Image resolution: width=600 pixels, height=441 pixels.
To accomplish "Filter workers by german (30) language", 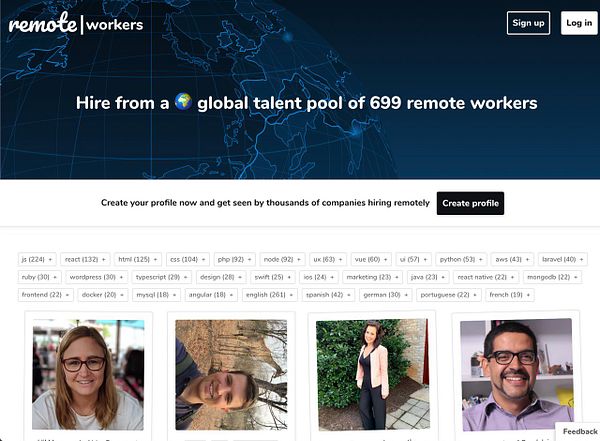I will (386, 295).
